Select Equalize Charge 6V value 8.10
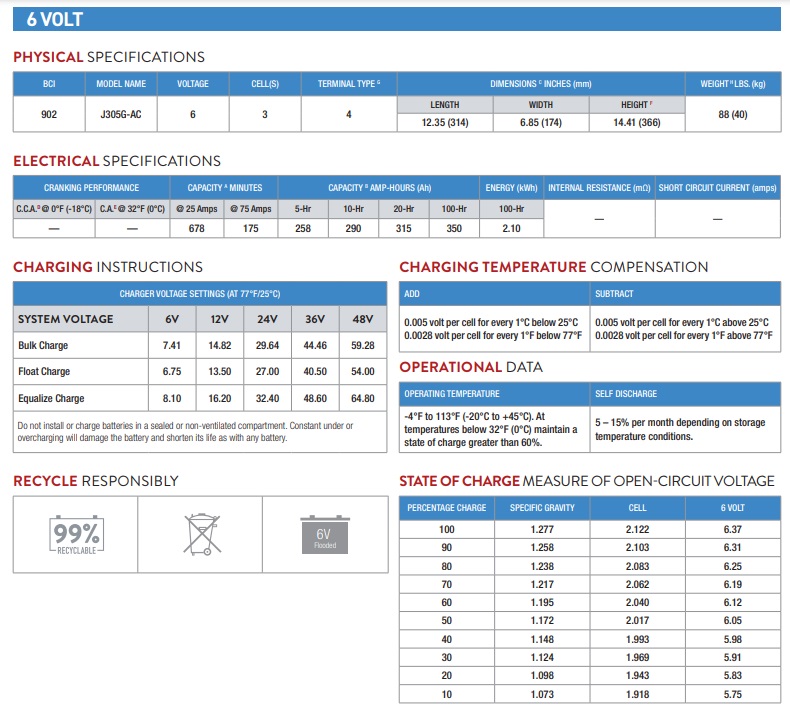Image resolution: width=790 pixels, height=719 pixels. (x=172, y=398)
